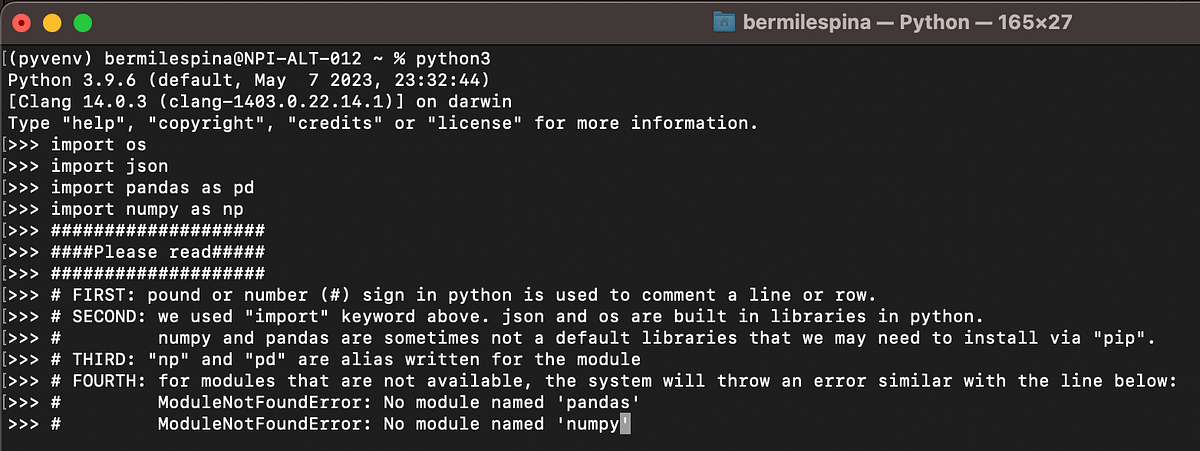The image size is (1200, 451).
Task: Click the text cursor block after 'numpy'
Action: [x=625, y=426]
